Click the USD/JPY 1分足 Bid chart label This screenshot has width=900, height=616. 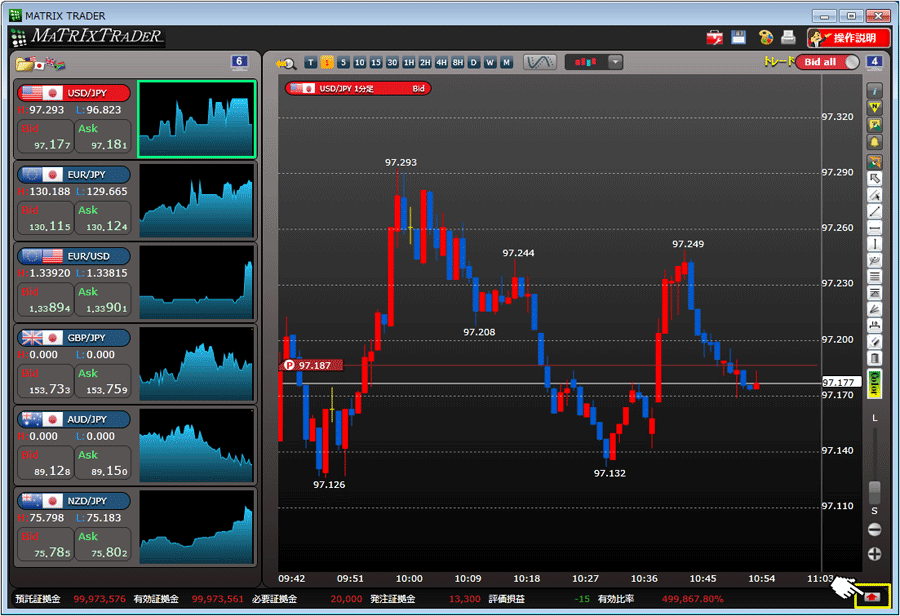point(358,88)
